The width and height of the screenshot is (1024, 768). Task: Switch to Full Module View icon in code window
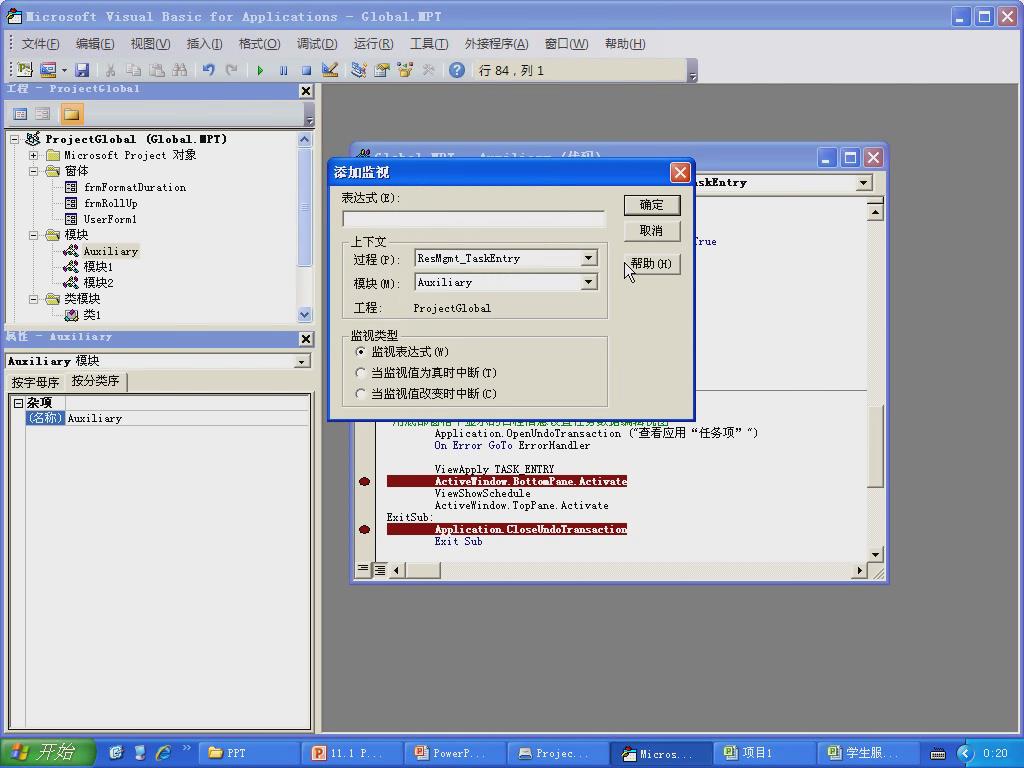(x=379, y=569)
